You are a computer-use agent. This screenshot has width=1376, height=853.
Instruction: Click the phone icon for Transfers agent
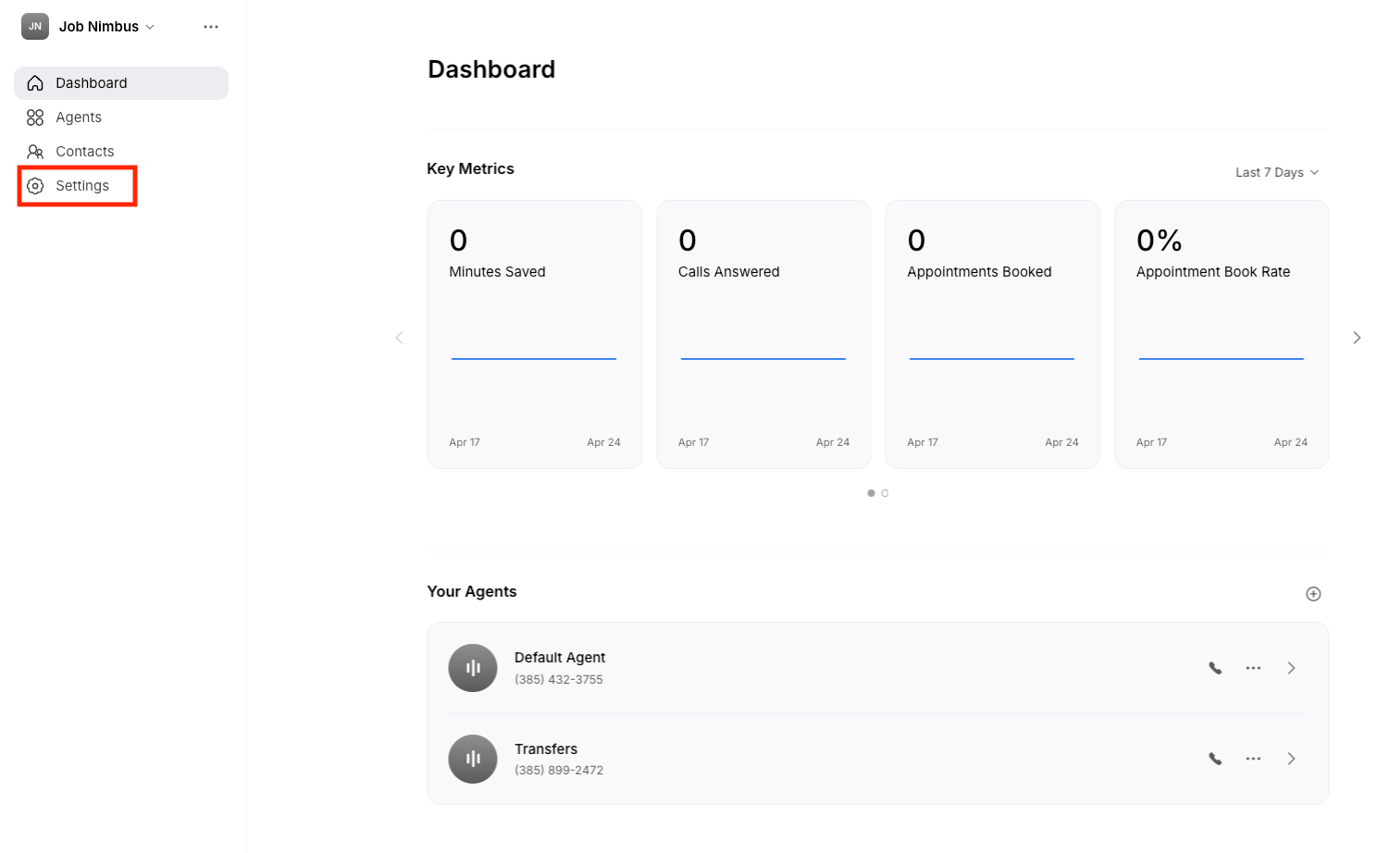pyautogui.click(x=1215, y=758)
